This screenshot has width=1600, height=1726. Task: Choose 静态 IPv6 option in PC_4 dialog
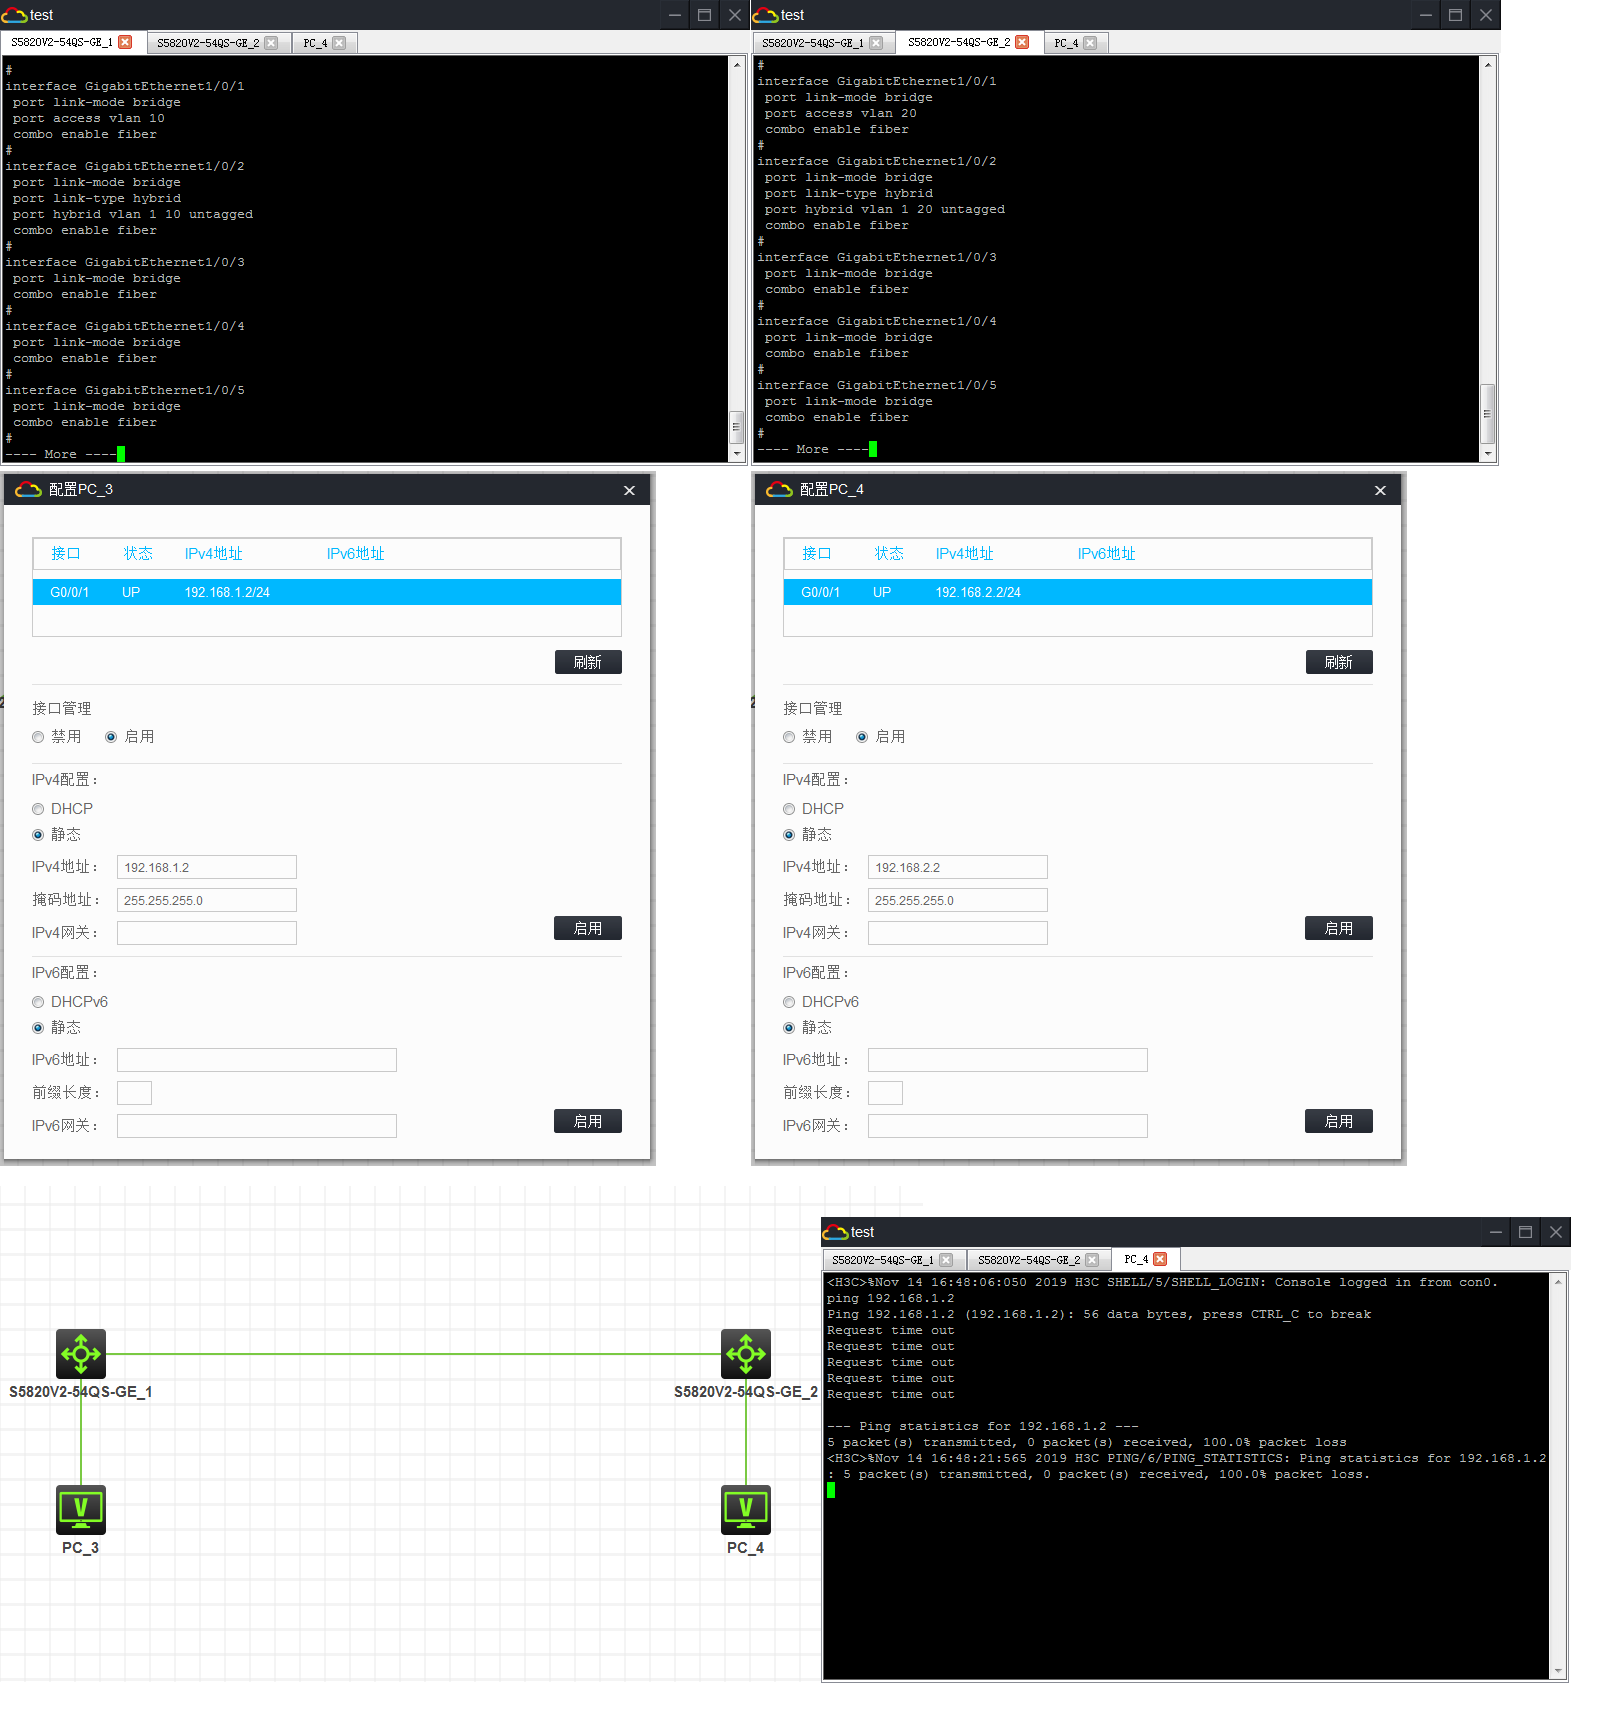[x=789, y=1028]
